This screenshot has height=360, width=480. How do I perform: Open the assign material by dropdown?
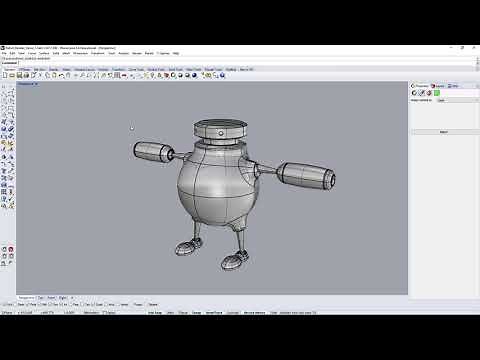click(x=457, y=100)
